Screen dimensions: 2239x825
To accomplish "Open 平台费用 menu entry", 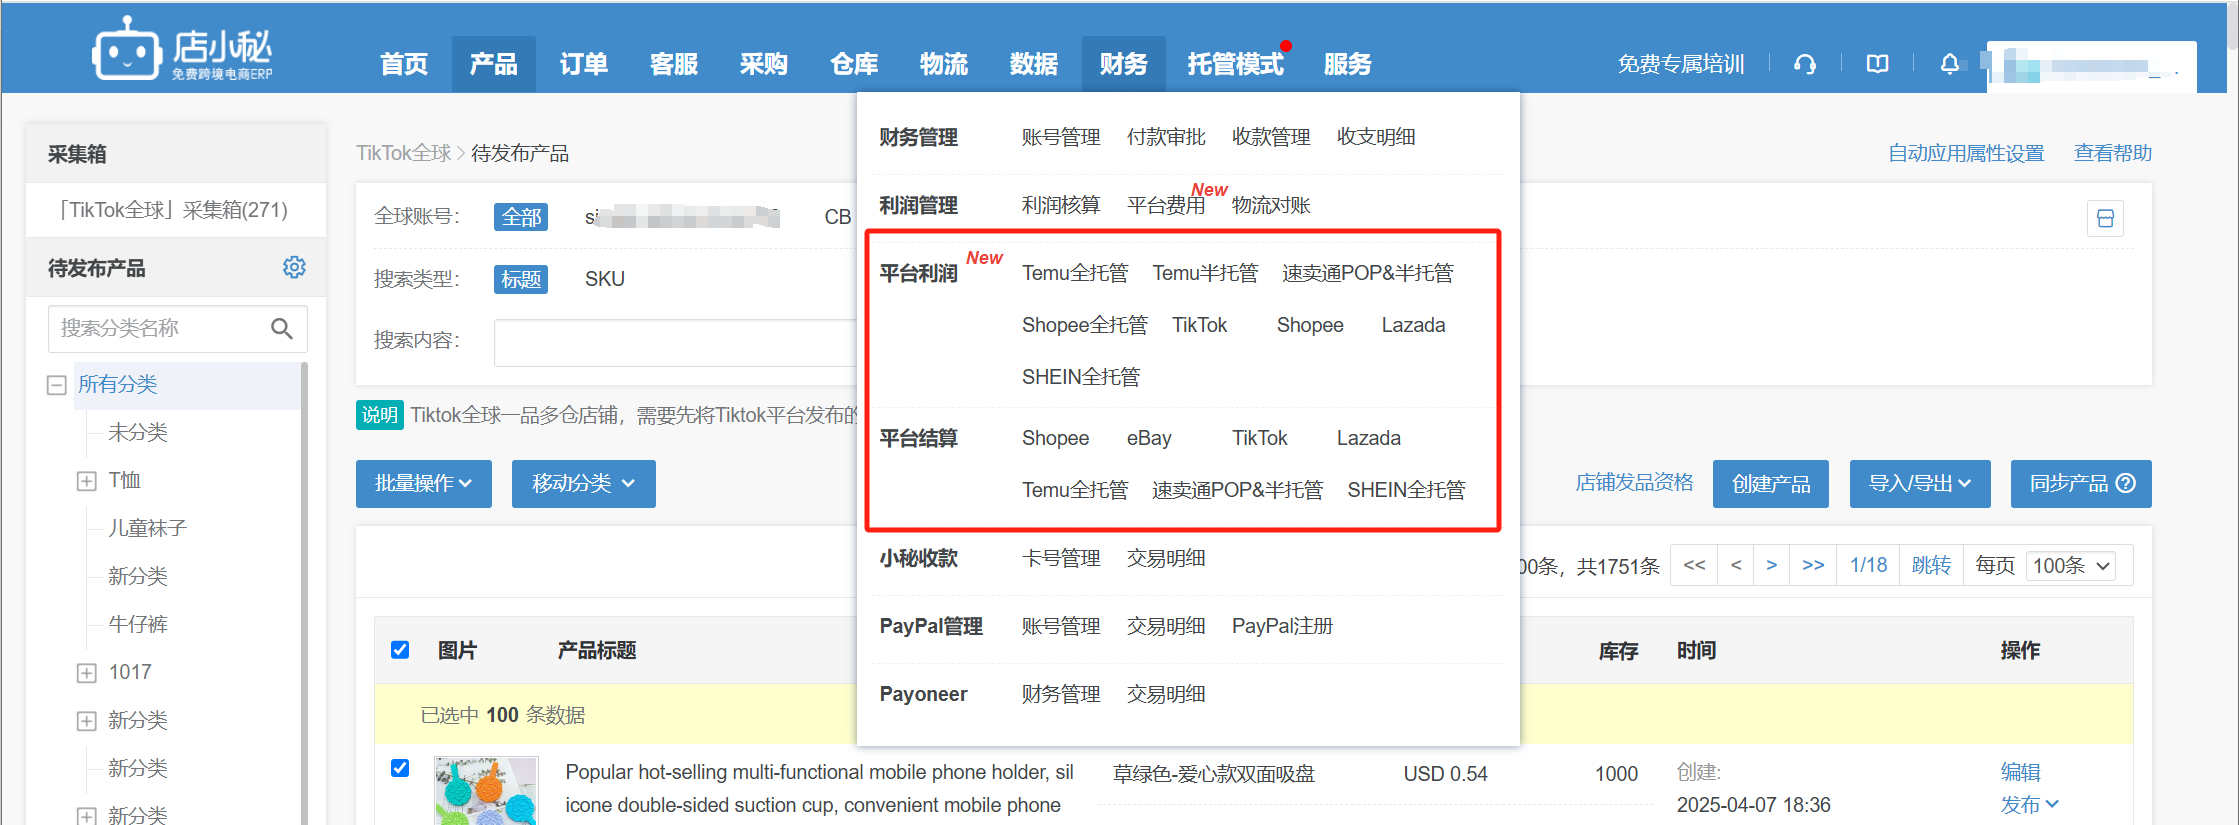I will pyautogui.click(x=1166, y=205).
